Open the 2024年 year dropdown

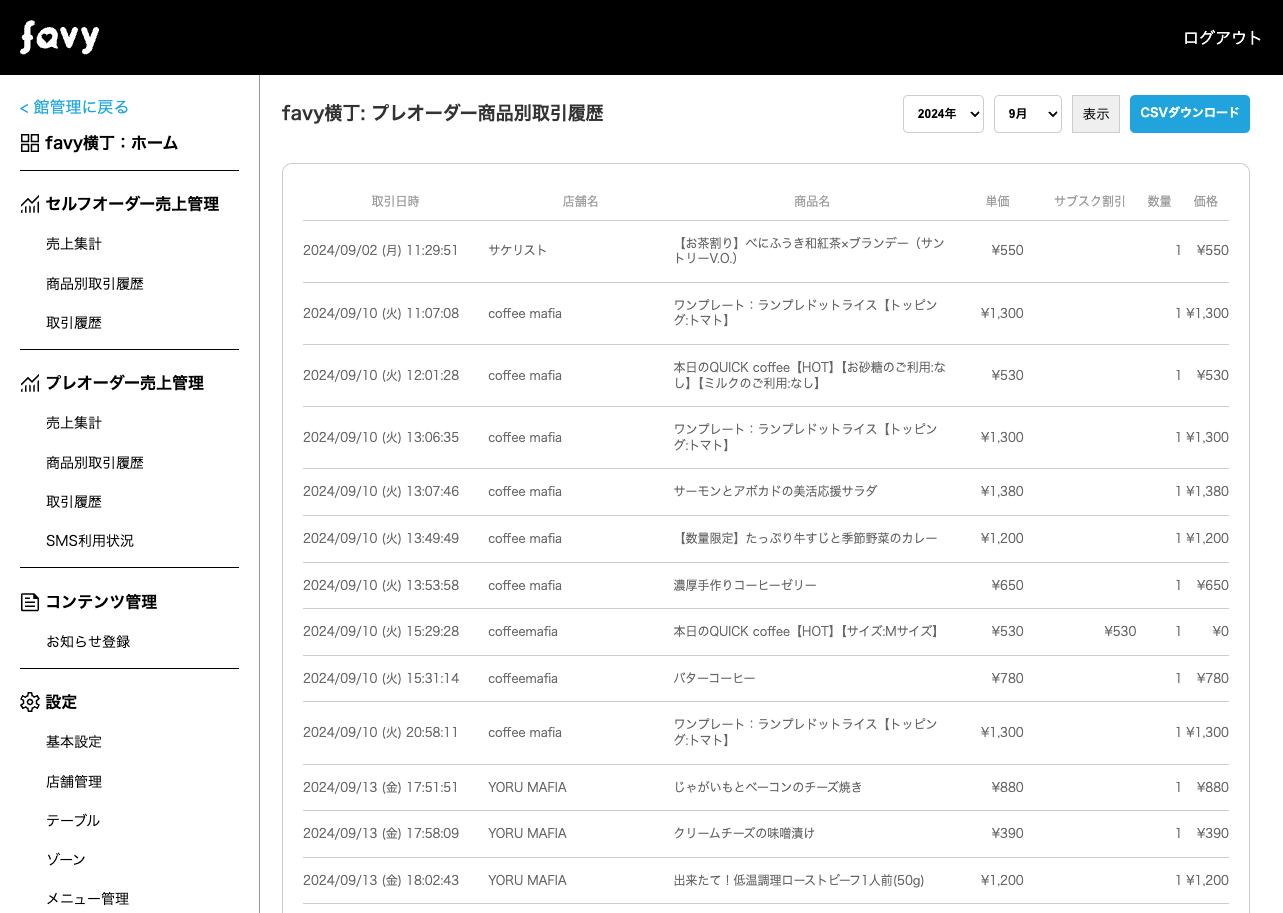point(943,114)
